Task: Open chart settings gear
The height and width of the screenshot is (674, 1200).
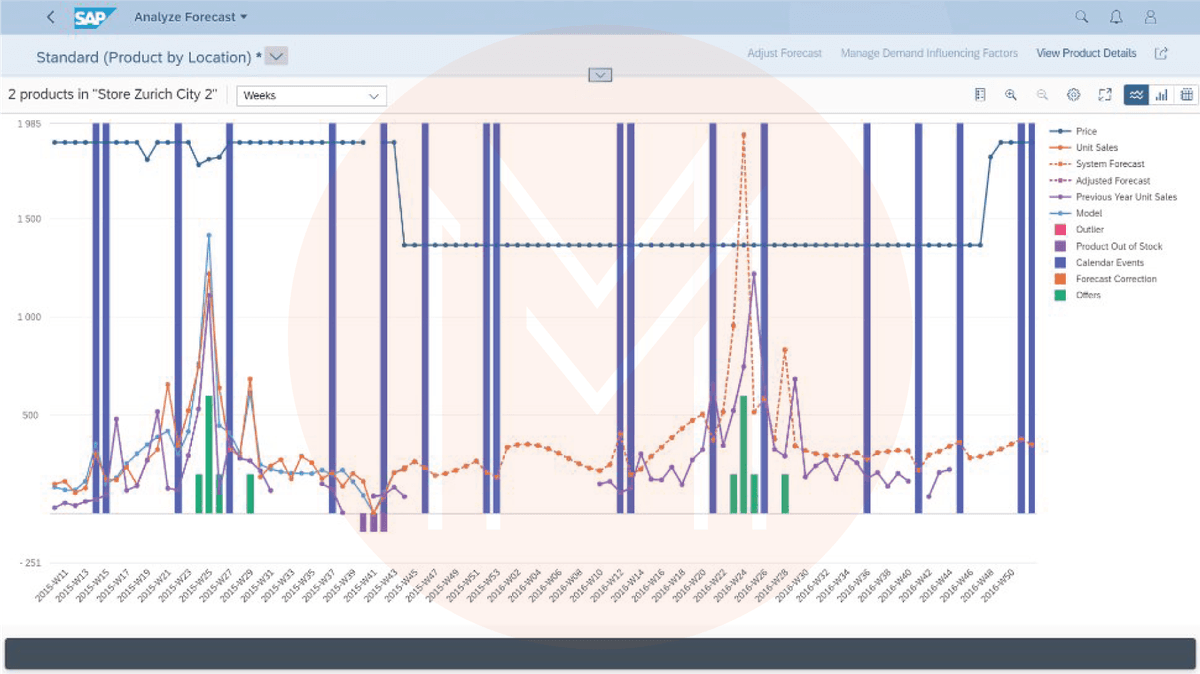Action: 1073,95
